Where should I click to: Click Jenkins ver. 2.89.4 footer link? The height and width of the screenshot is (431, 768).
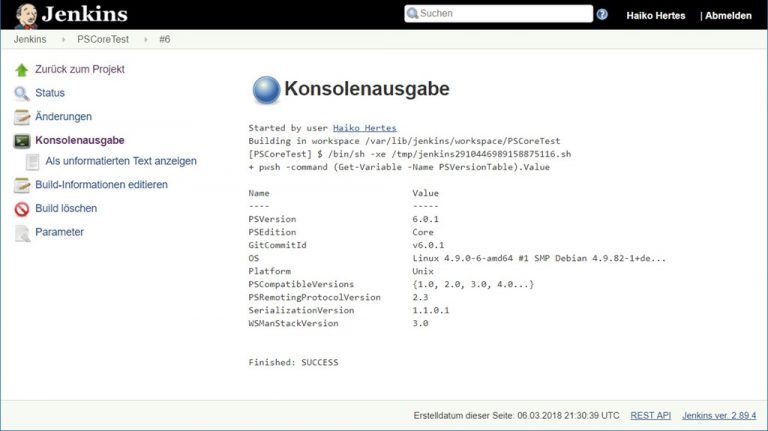pos(719,415)
